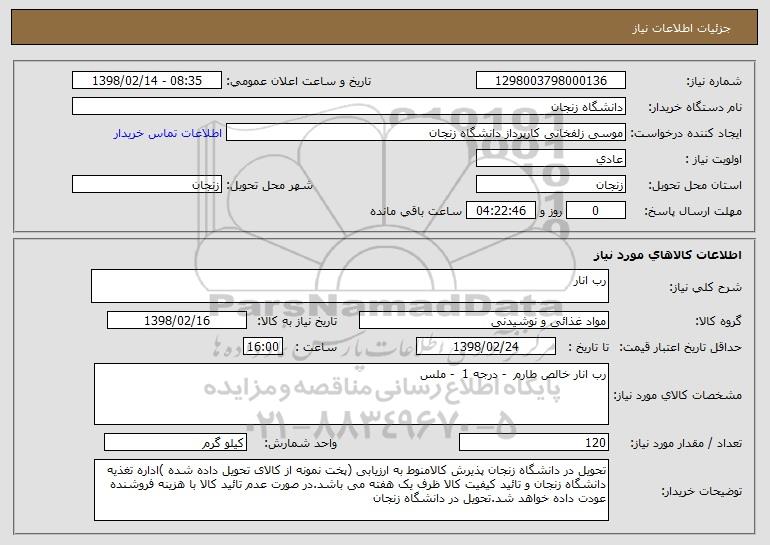Click the label تاریخ نیاز به کالا
Image resolution: width=770 pixels, height=545 pixels.
tap(297, 321)
